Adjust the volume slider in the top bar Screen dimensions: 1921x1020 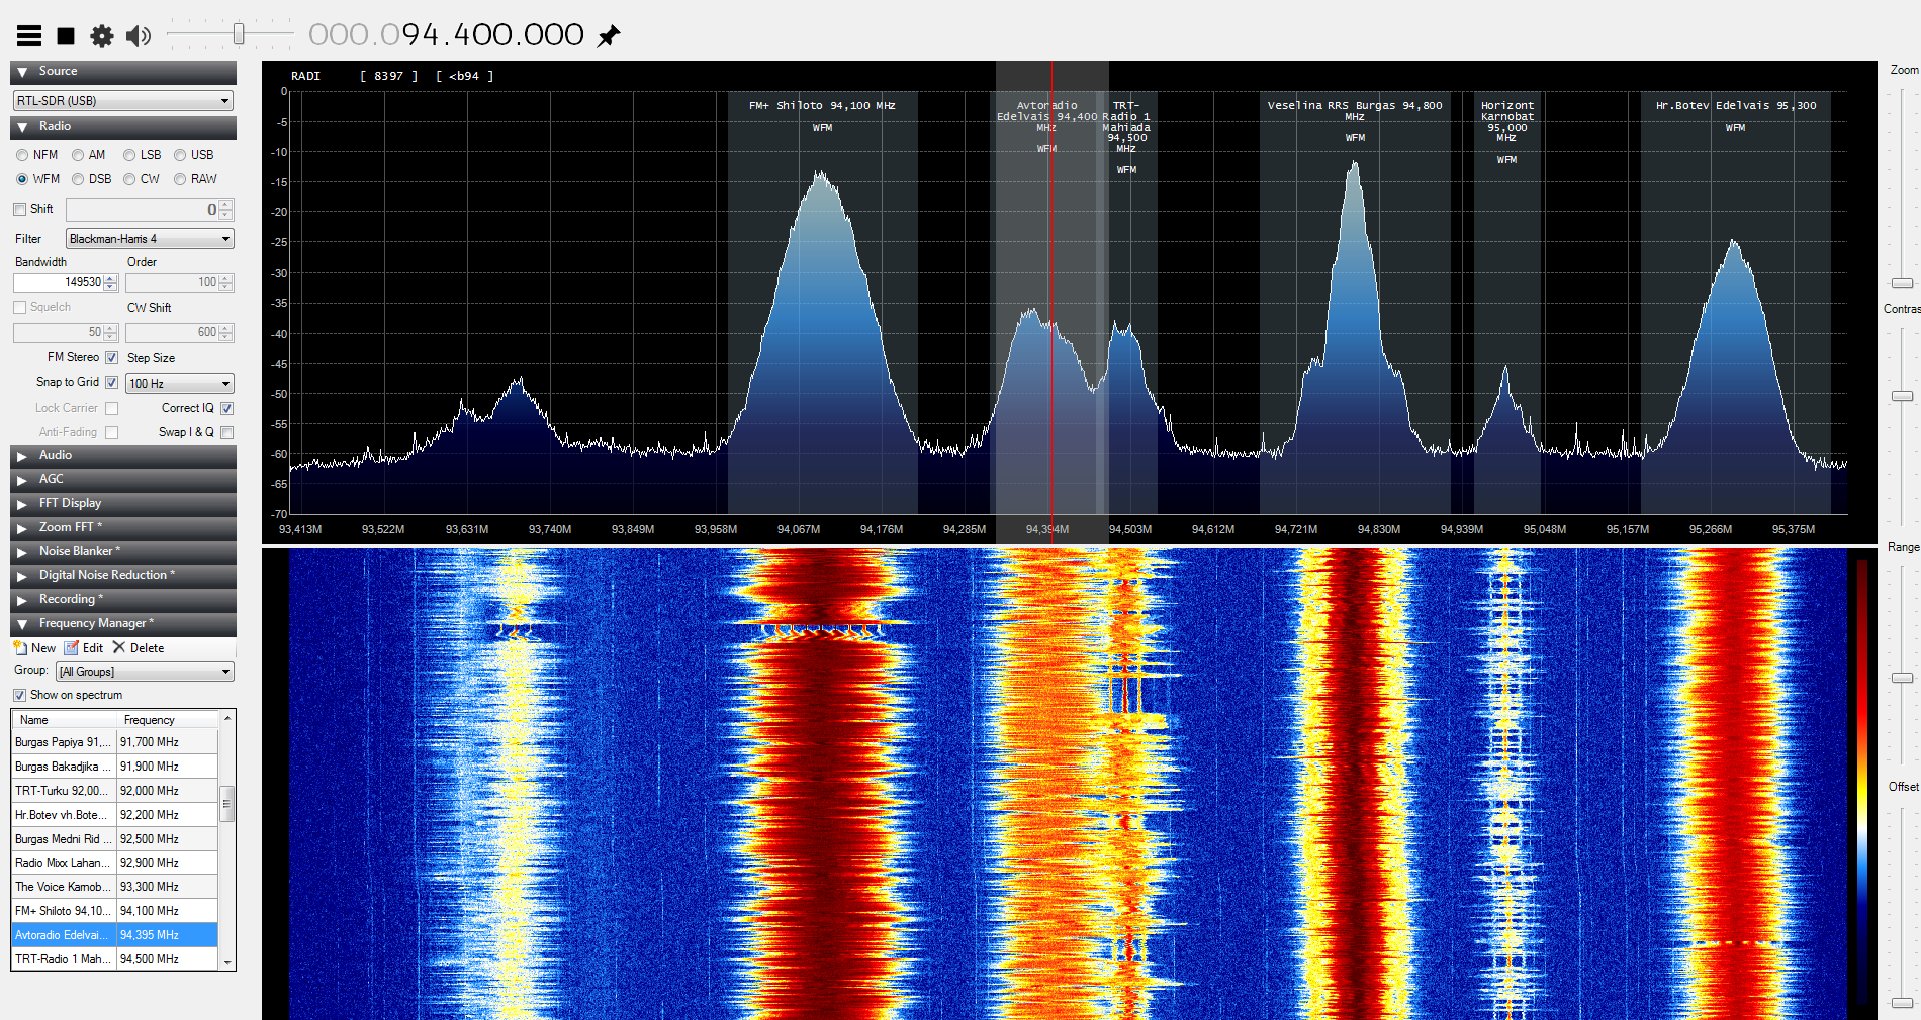pos(239,34)
